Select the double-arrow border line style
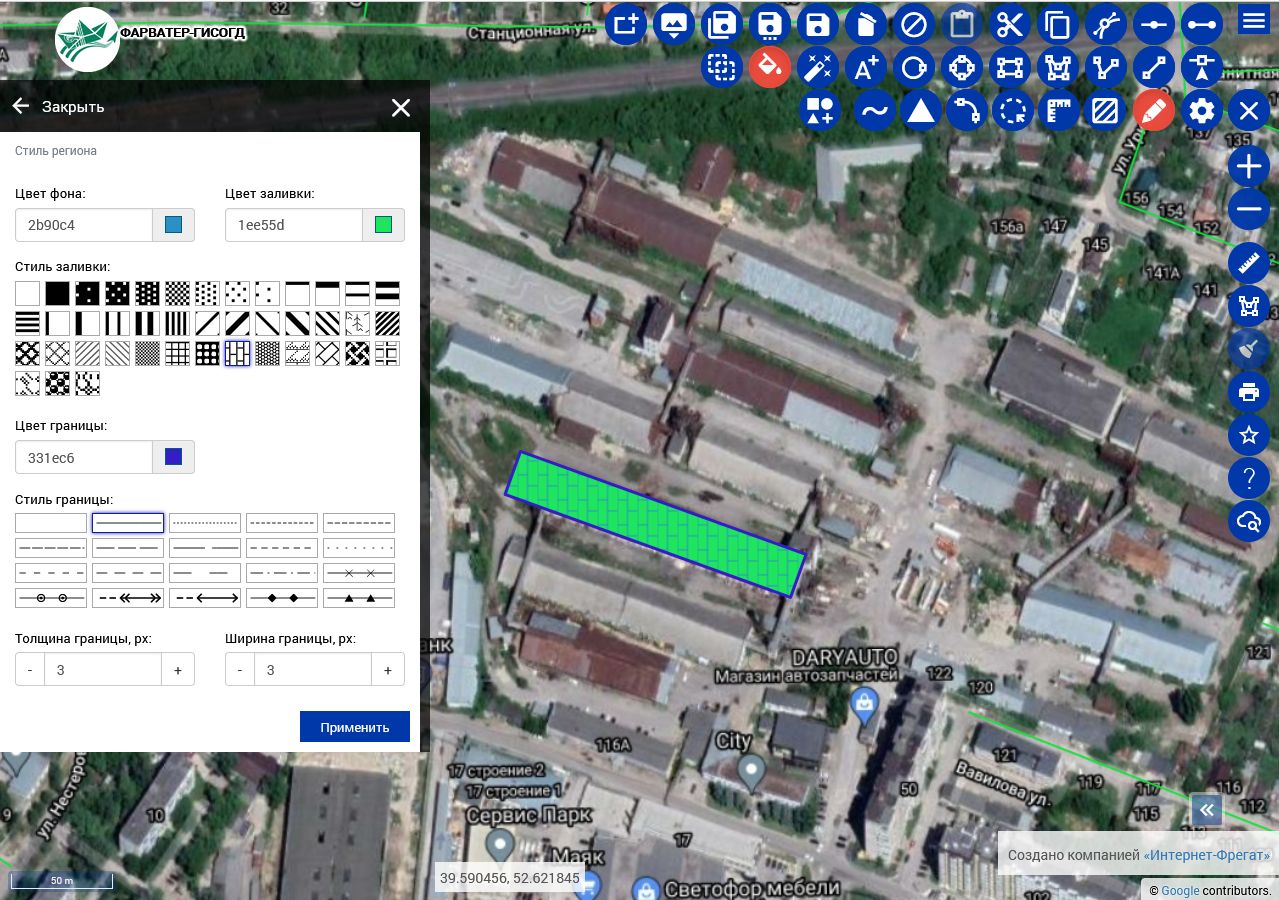This screenshot has width=1279, height=900. coord(128,598)
